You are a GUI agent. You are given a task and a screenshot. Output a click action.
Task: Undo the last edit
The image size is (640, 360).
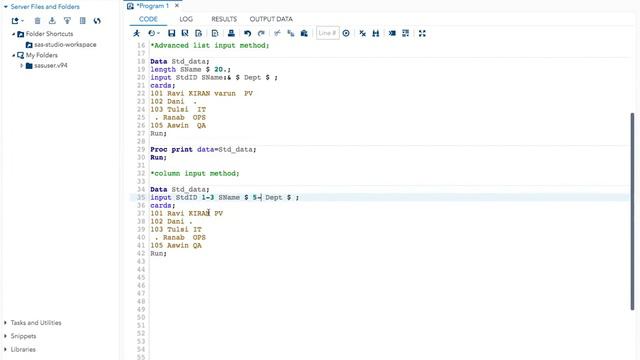247,33
